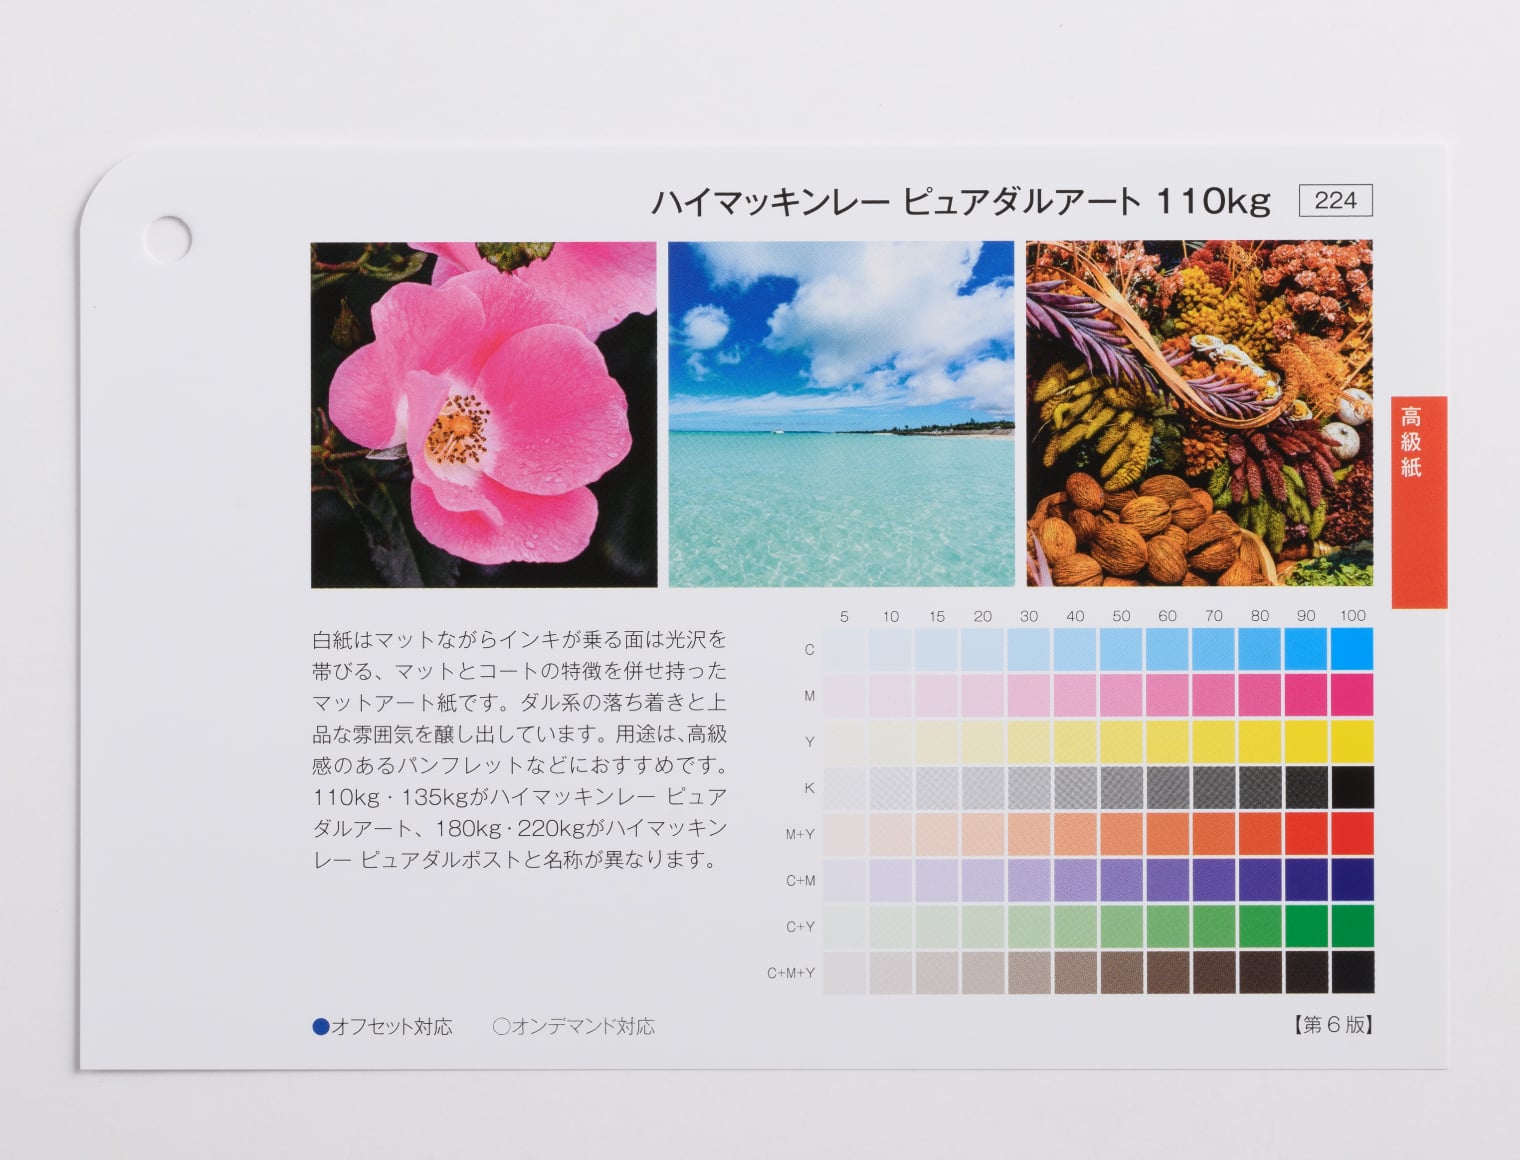The image size is (1520, 1160).
Task: Pick the 100% cyan swatch
Action: [x=1352, y=650]
